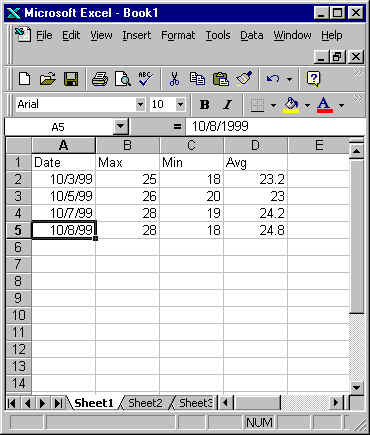Open the Edit menu
Screen dimensions: 370x435
tap(71, 35)
